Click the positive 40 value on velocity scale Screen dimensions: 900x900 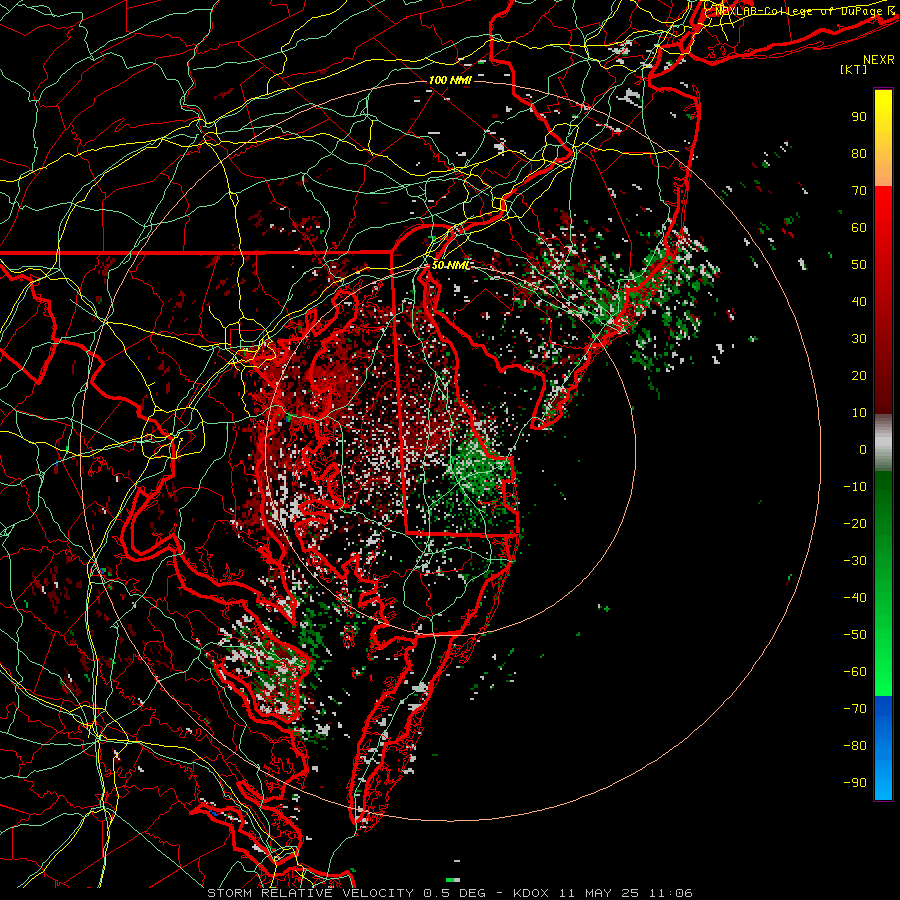(x=859, y=302)
